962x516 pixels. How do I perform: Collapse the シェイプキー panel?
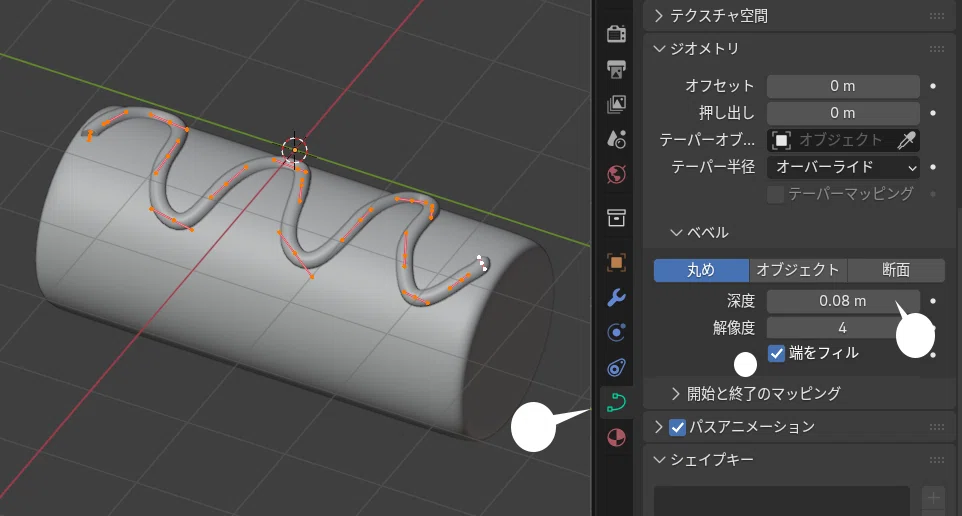(x=659, y=460)
